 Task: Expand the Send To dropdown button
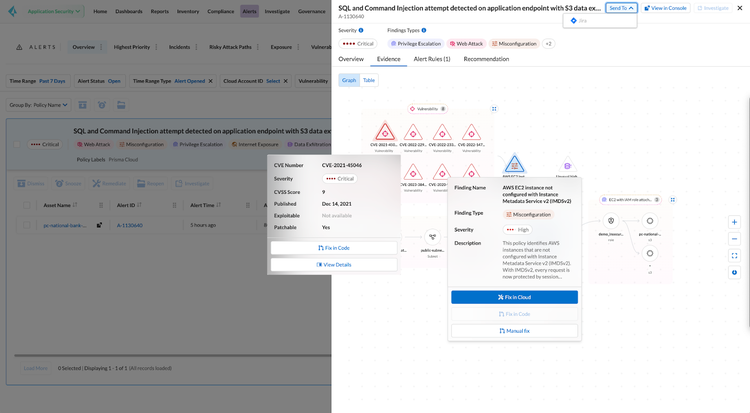point(621,8)
